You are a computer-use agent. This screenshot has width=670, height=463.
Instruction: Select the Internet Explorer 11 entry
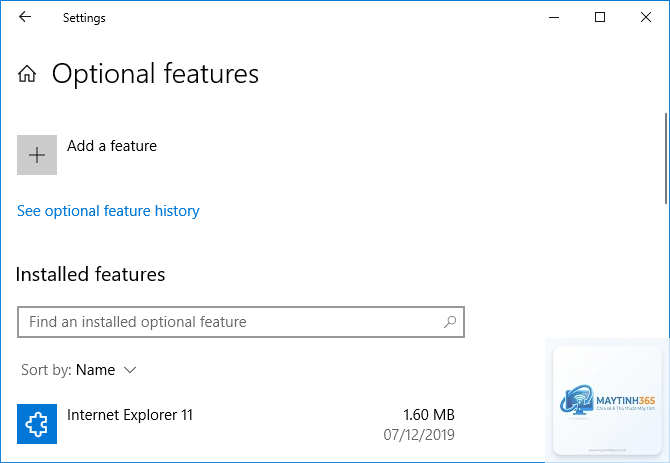click(236, 424)
